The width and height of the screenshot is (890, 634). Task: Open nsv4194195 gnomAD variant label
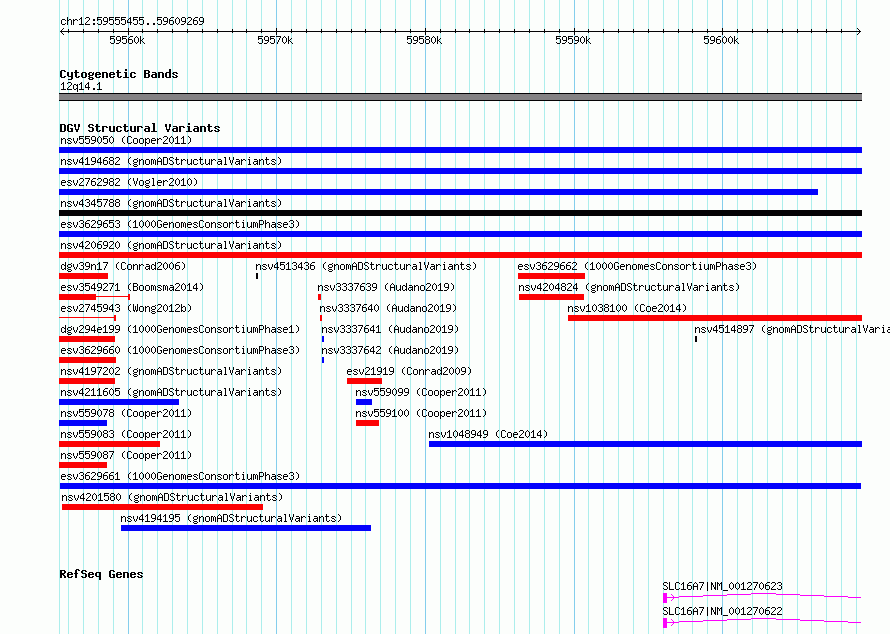(231, 518)
